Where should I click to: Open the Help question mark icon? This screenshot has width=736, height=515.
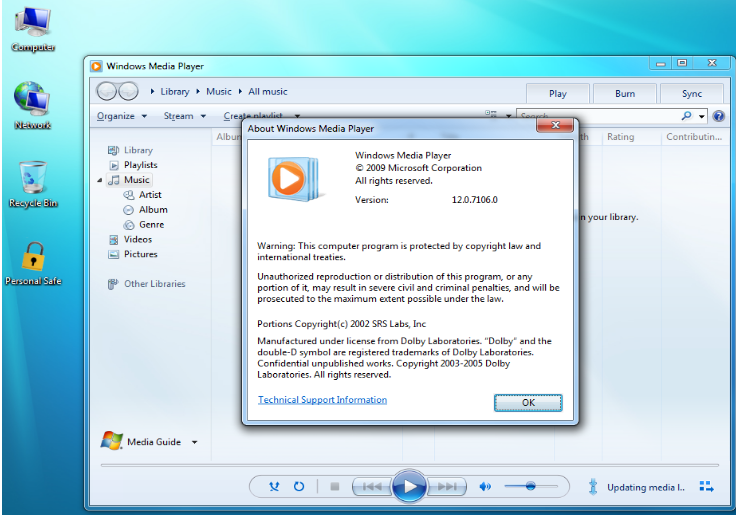(x=718, y=116)
